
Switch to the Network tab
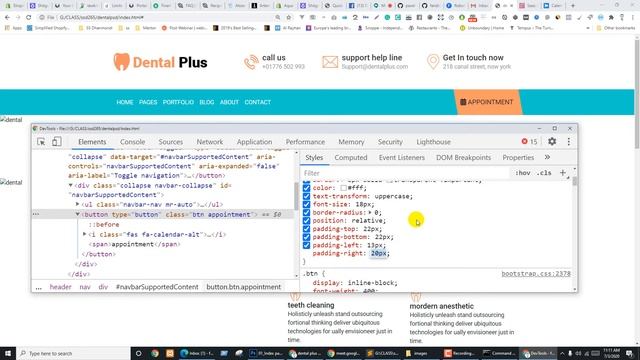pos(210,142)
